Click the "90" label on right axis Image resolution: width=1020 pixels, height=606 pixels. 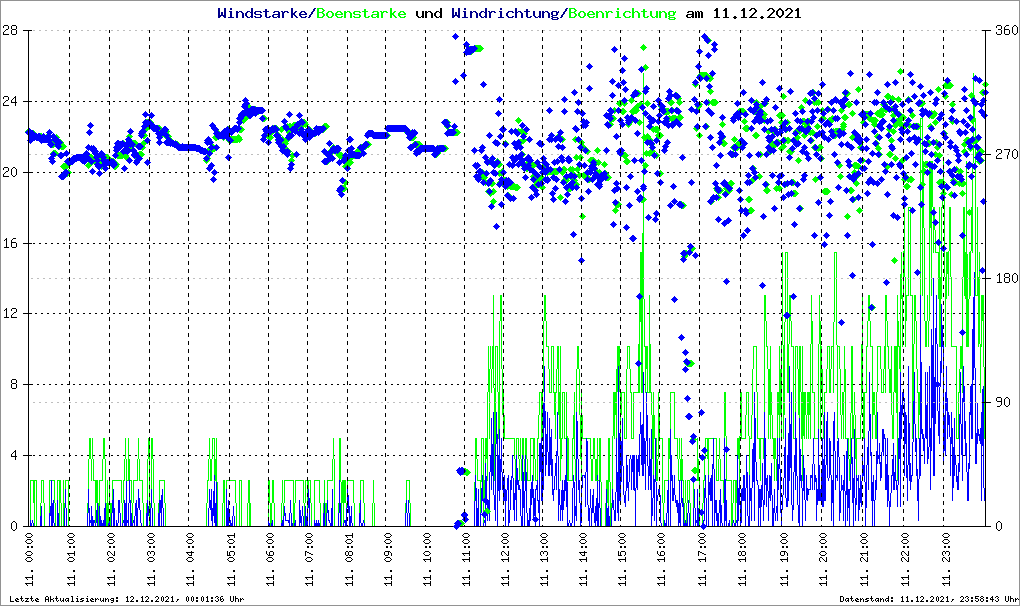1000,403
